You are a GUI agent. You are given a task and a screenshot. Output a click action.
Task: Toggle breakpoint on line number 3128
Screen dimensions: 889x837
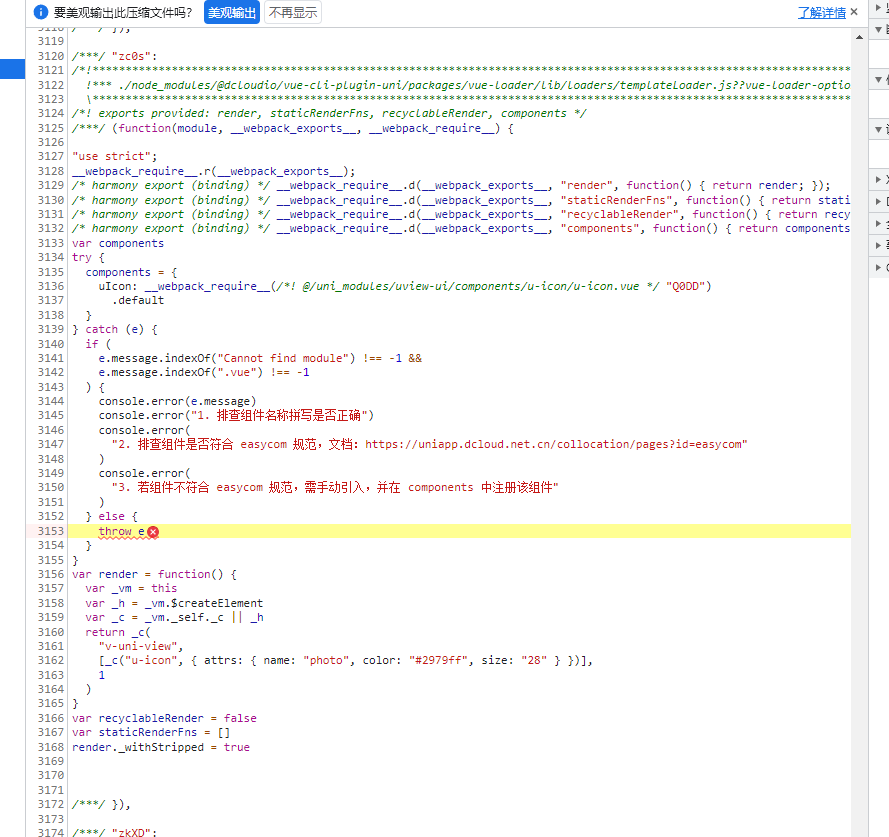tap(48, 171)
